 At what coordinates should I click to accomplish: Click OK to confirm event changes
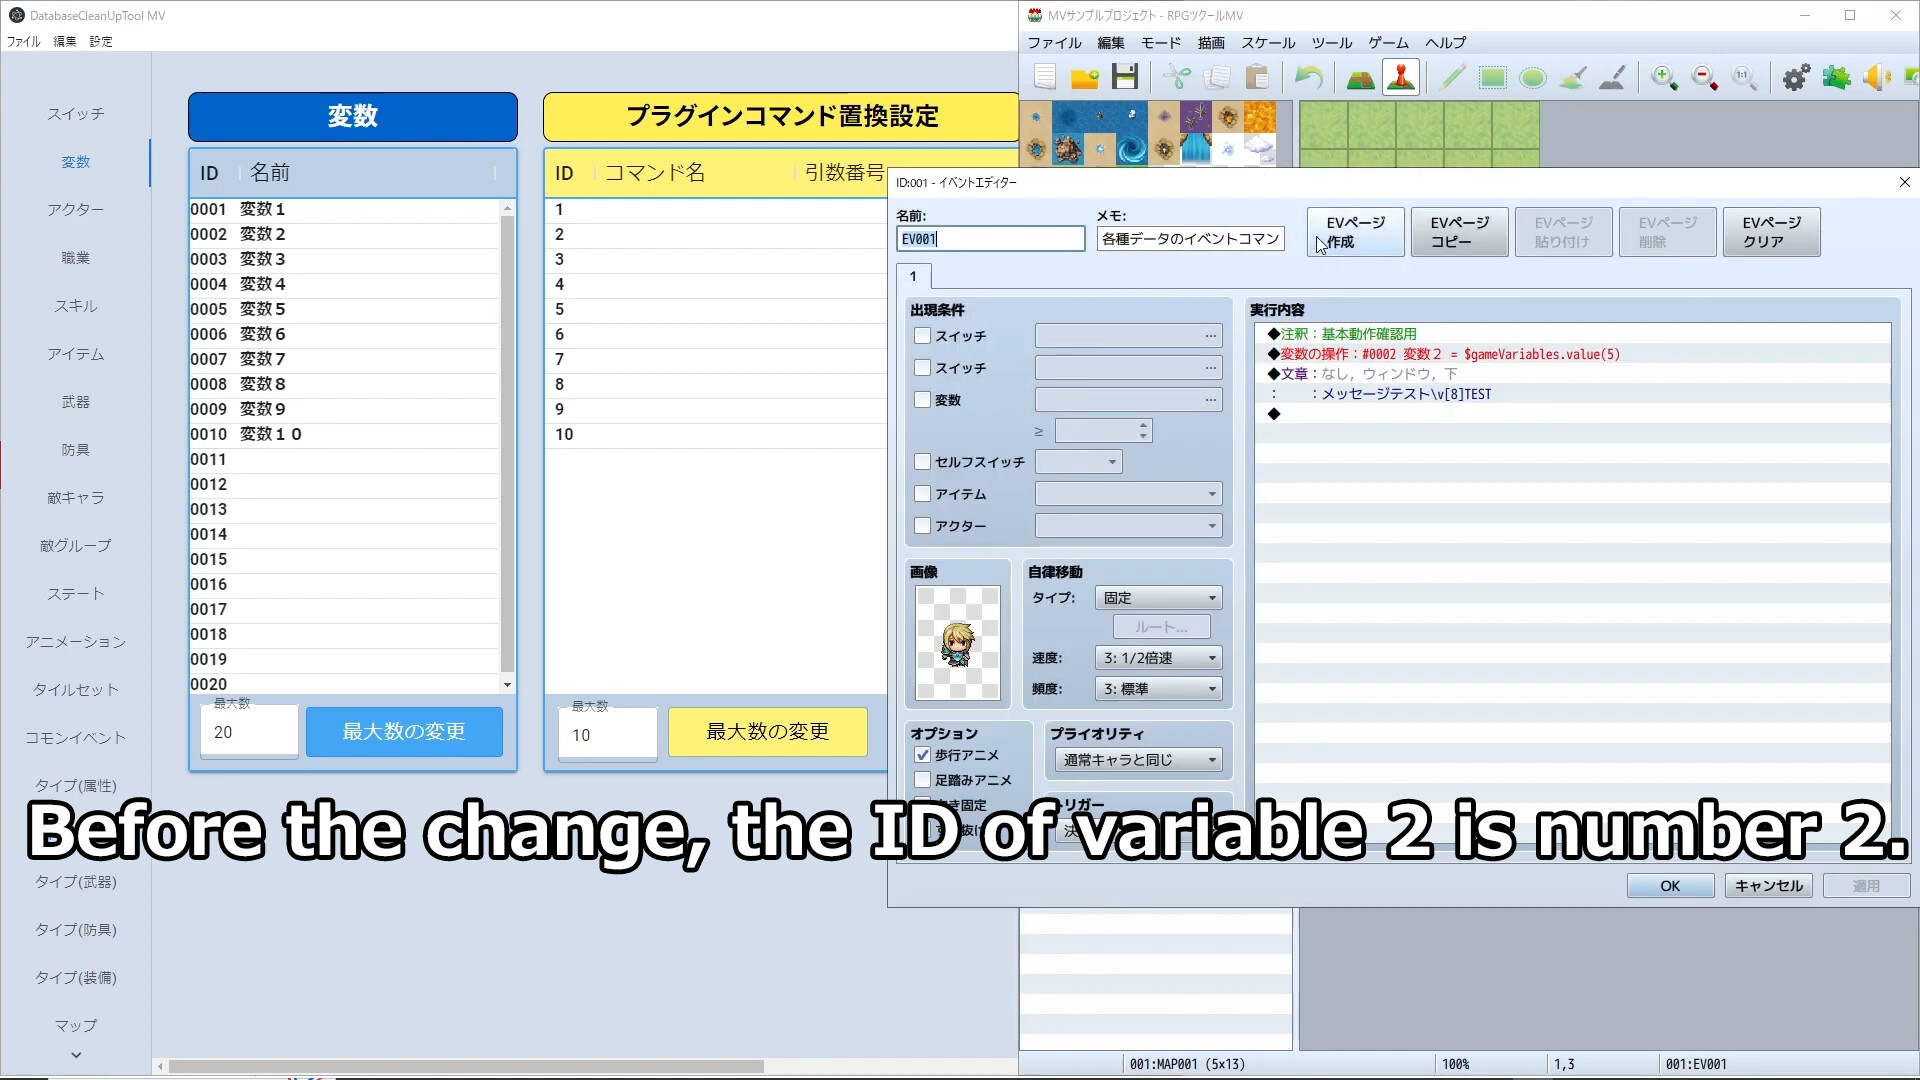(x=1667, y=885)
